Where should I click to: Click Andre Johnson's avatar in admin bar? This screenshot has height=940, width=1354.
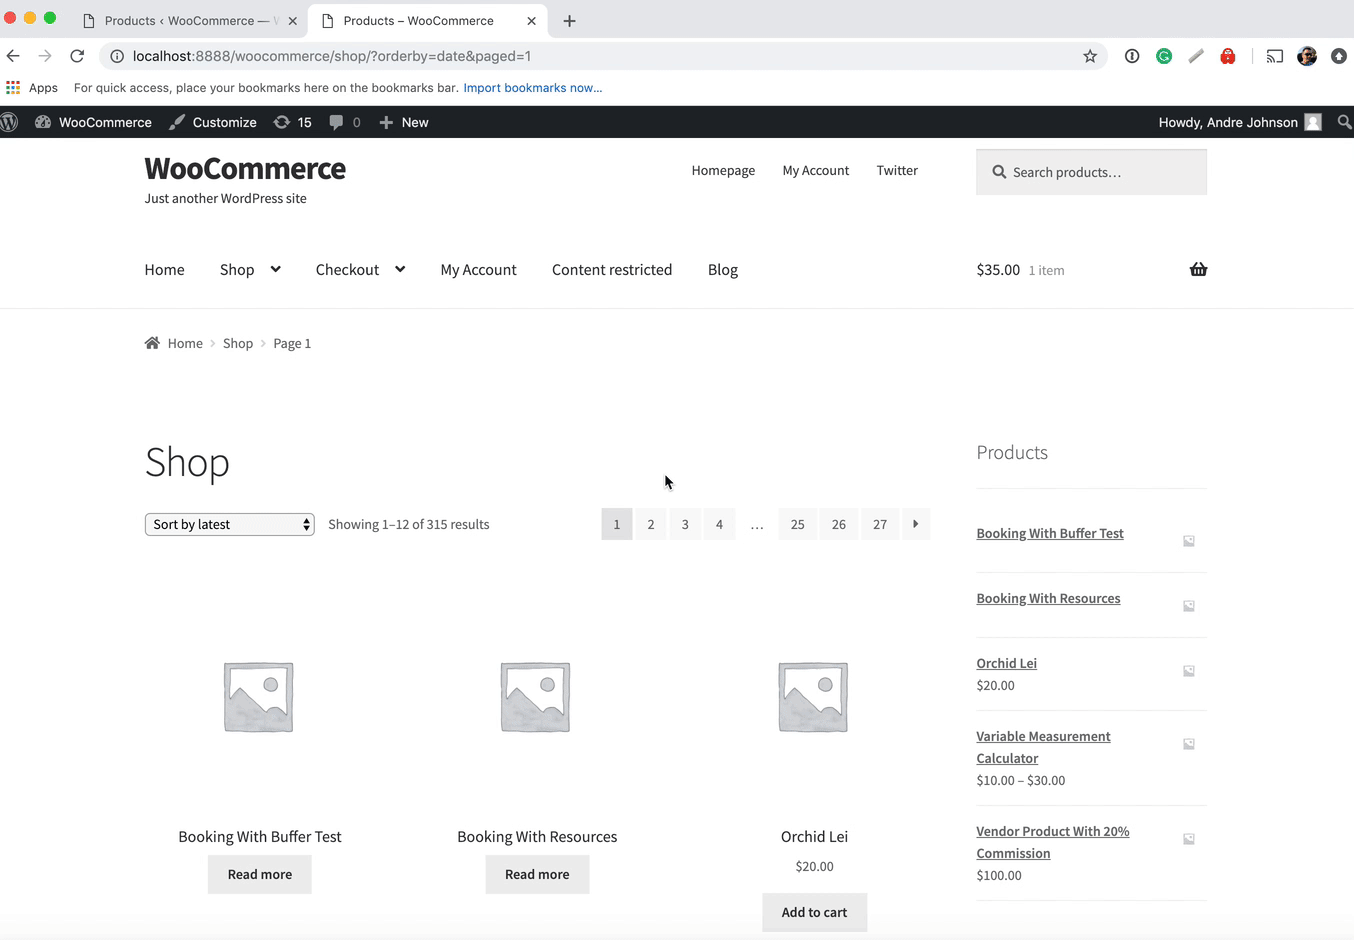point(1313,122)
